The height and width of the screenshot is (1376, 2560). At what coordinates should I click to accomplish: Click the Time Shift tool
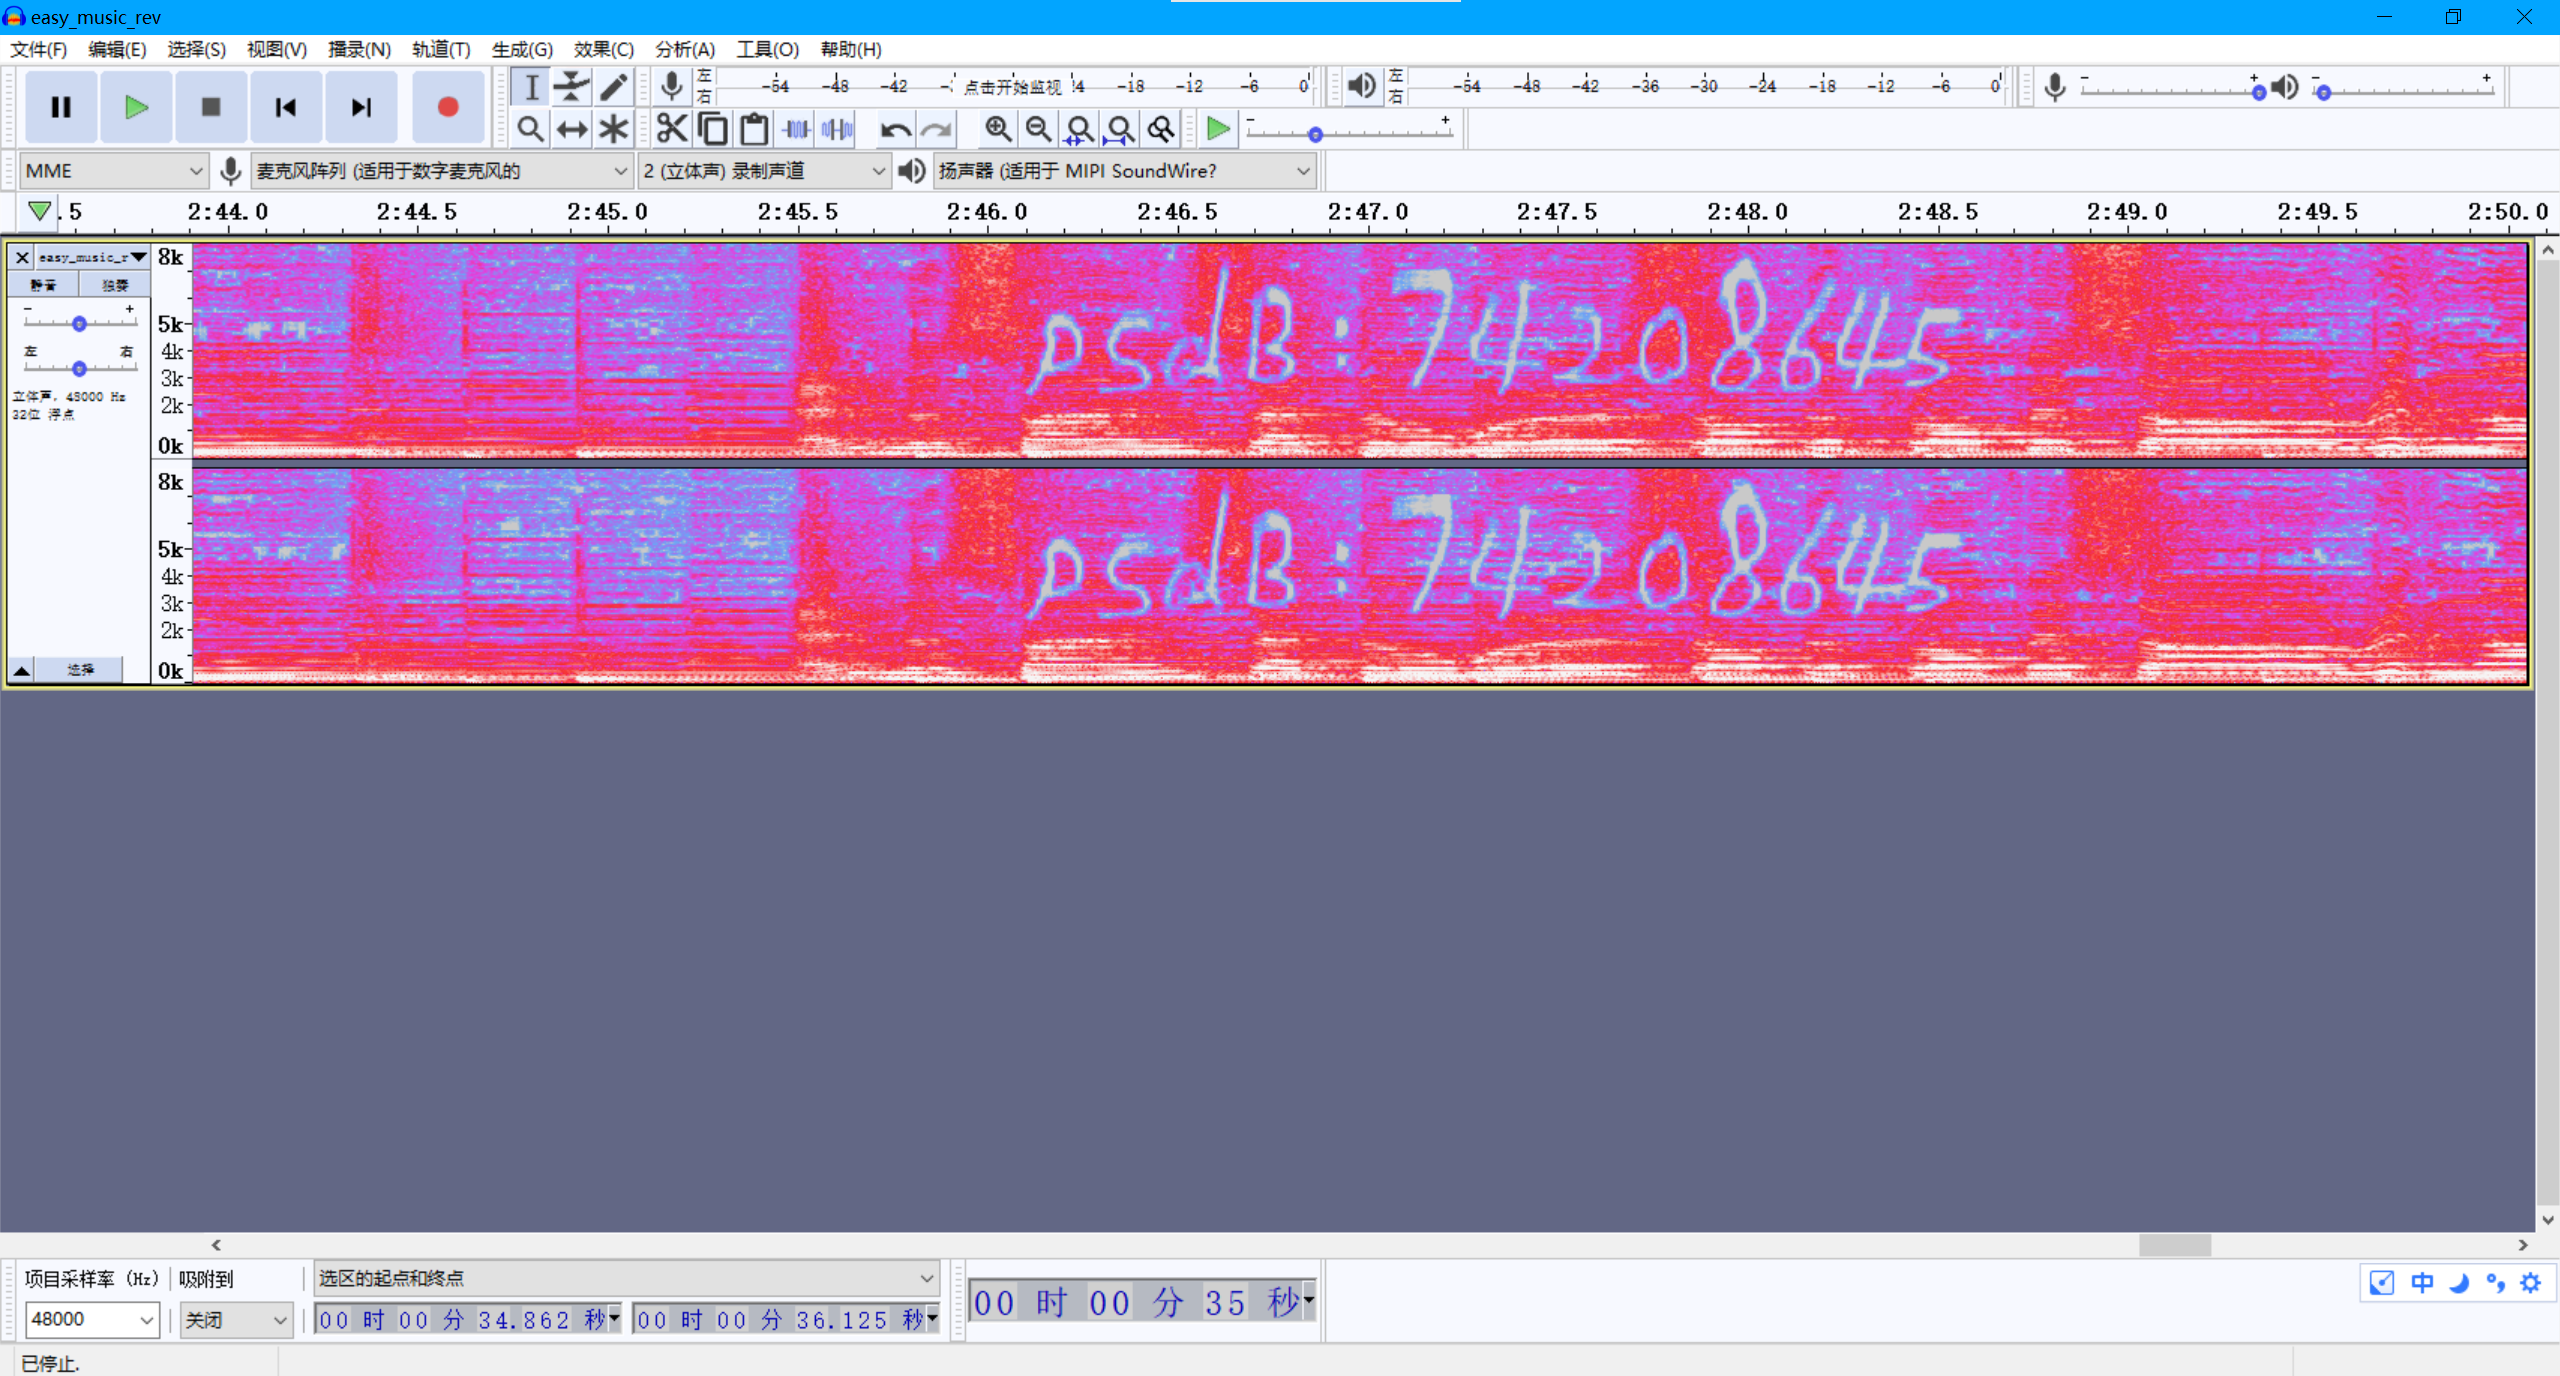click(x=572, y=129)
